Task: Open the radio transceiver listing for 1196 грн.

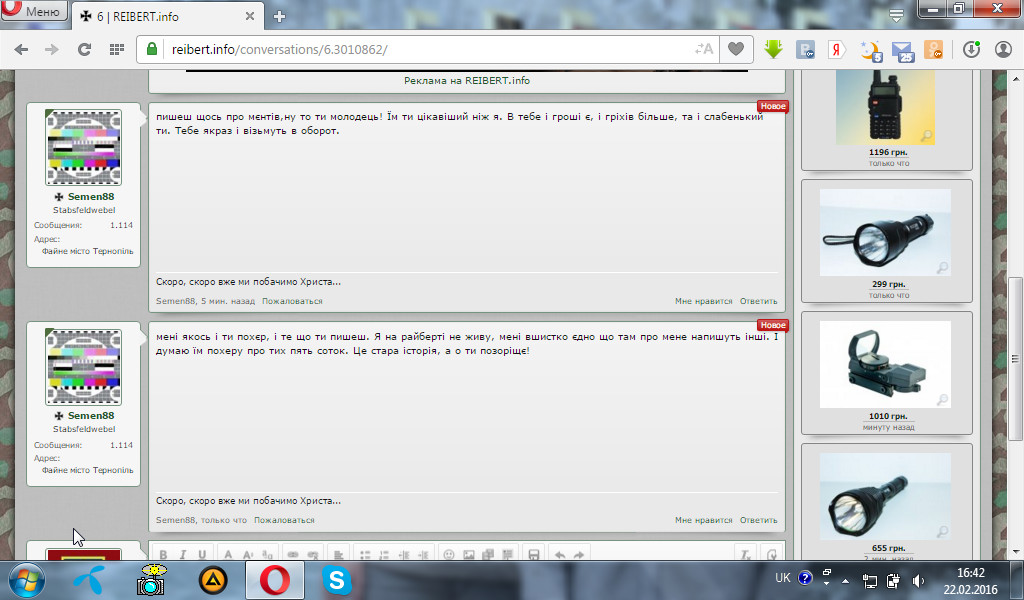Action: coord(886,108)
